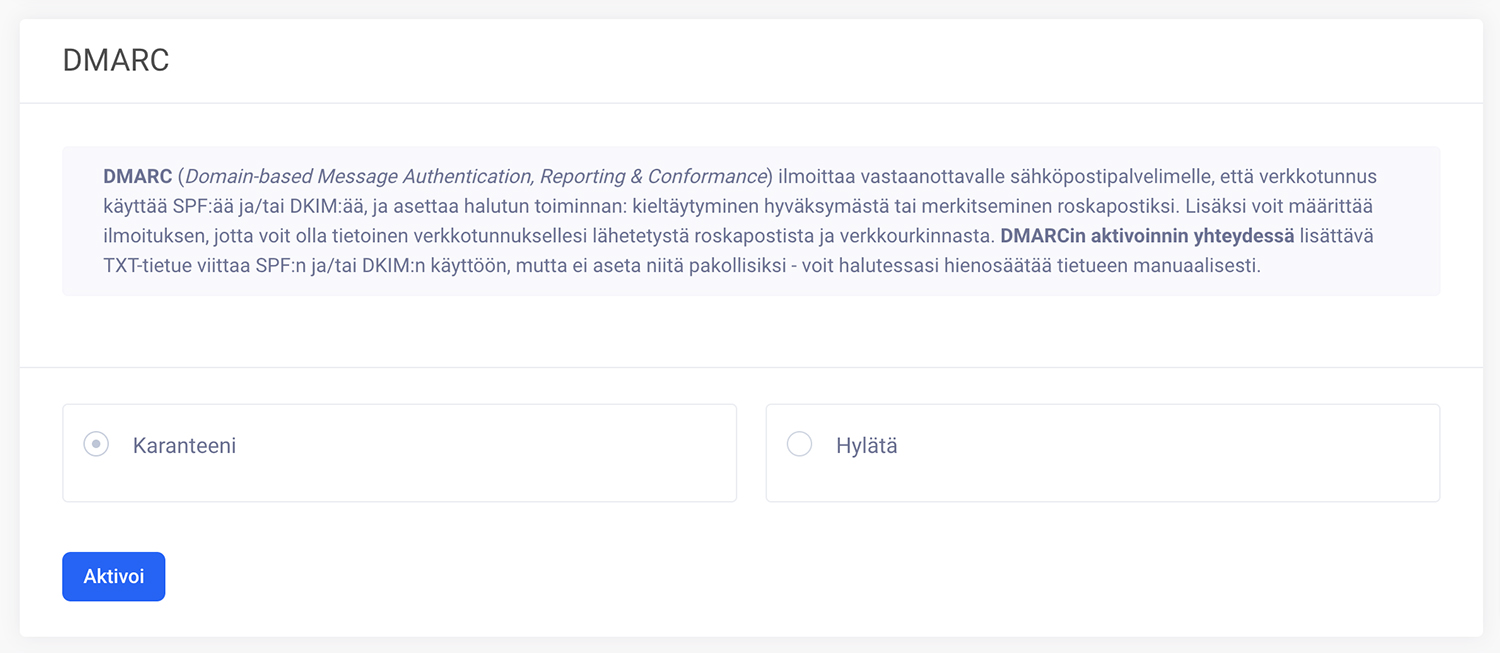Select the Hylätä radio button
The image size is (1500, 653).
point(799,444)
